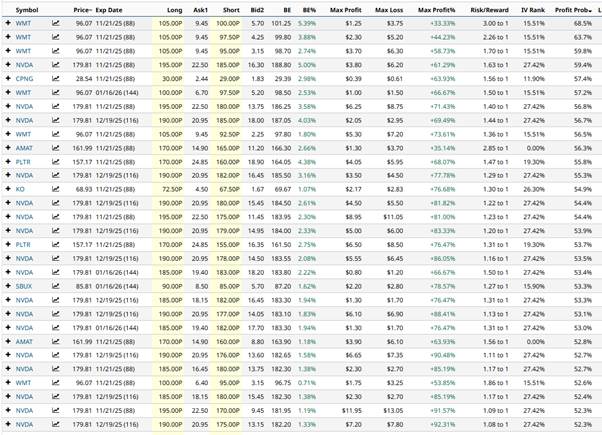Open chart icon for WMT row with 100.00P short
The height and width of the screenshot is (435, 602).
point(56,23)
